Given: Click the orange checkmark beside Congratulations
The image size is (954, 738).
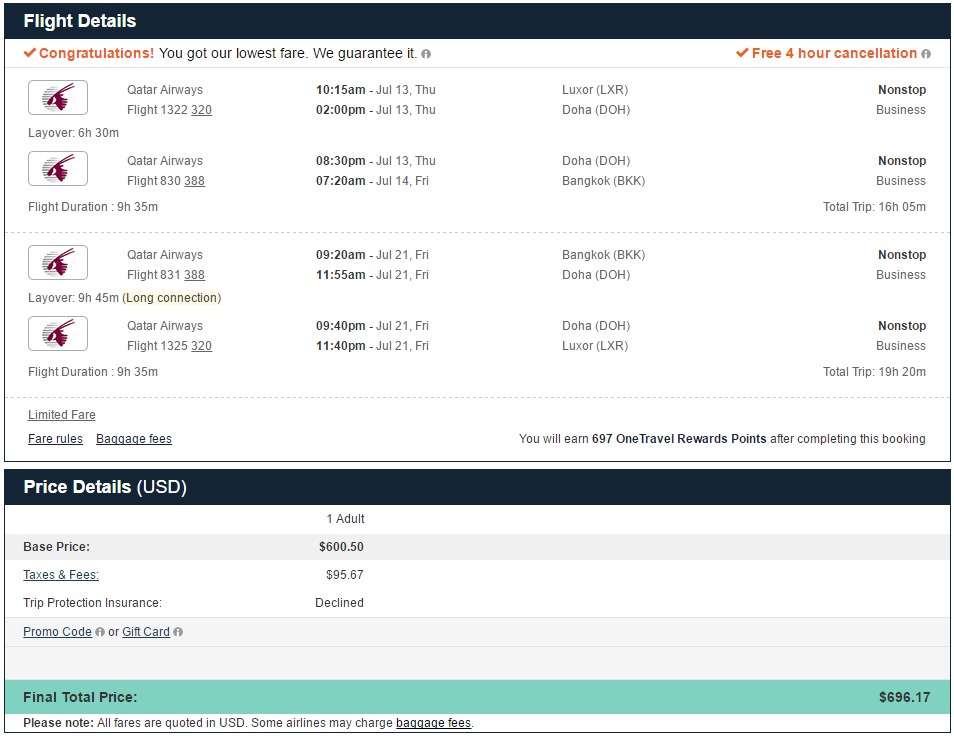Looking at the screenshot, I should pyautogui.click(x=30, y=53).
